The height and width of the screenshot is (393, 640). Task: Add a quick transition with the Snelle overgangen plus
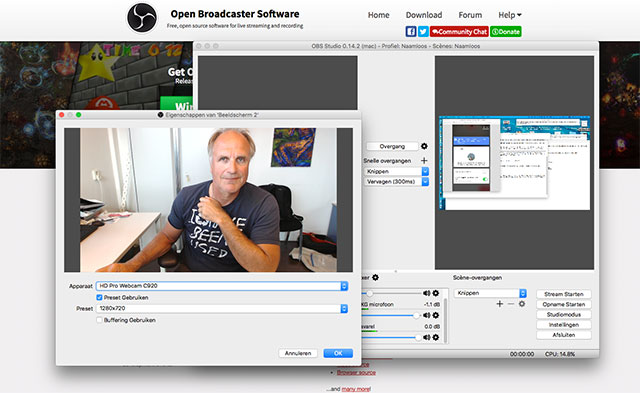[424, 160]
